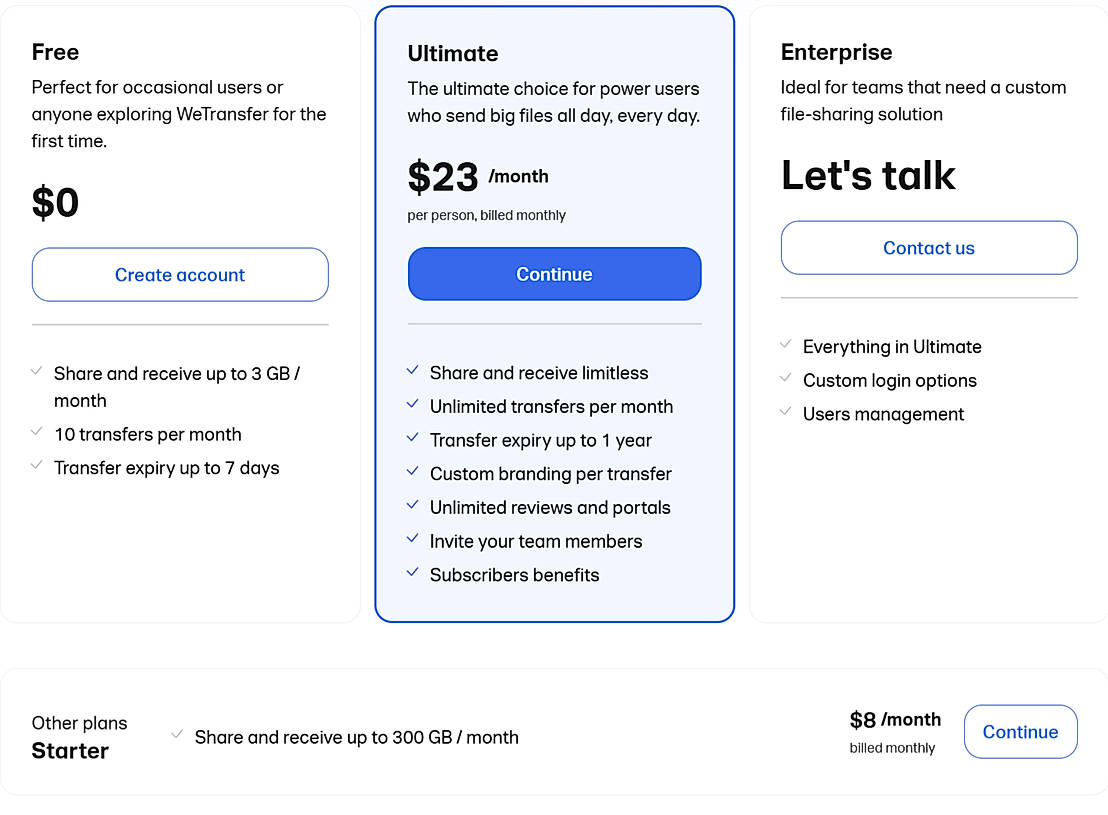This screenshot has height=815, width=1108.
Task: Click Transfer expiry up to 1 year text
Action: 540,440
